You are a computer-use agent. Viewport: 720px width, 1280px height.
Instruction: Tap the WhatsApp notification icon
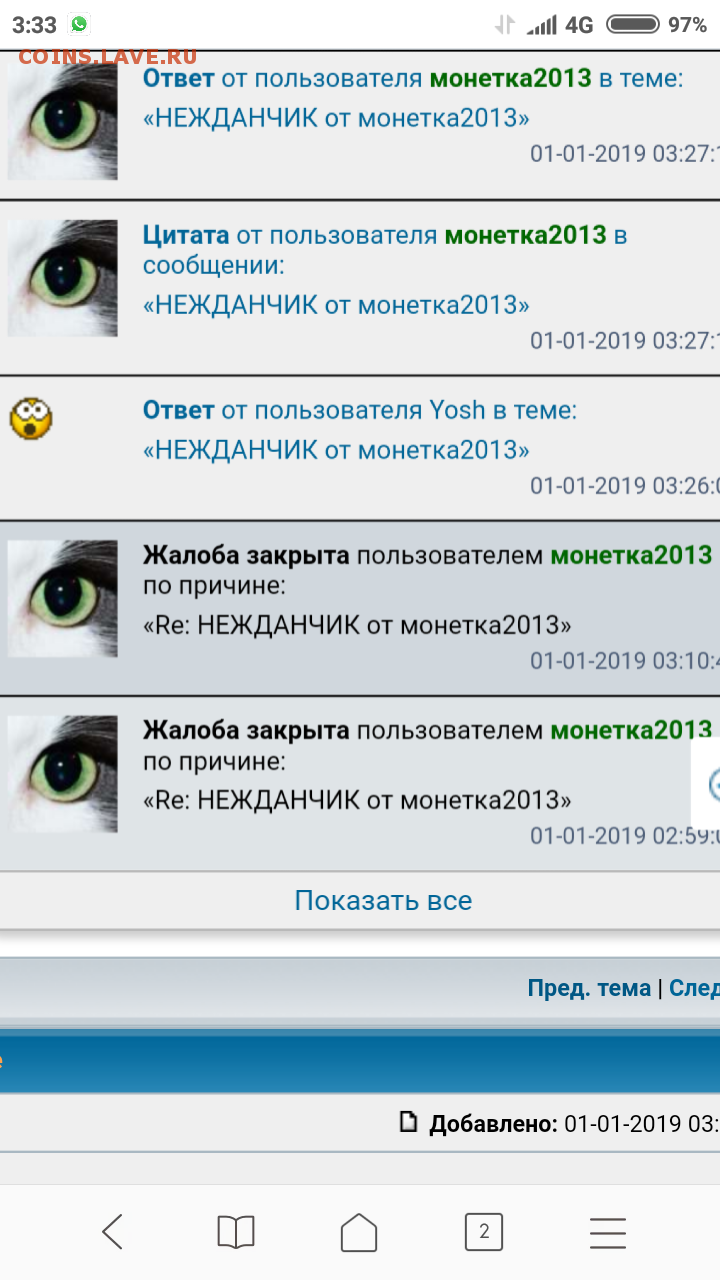pos(79,24)
